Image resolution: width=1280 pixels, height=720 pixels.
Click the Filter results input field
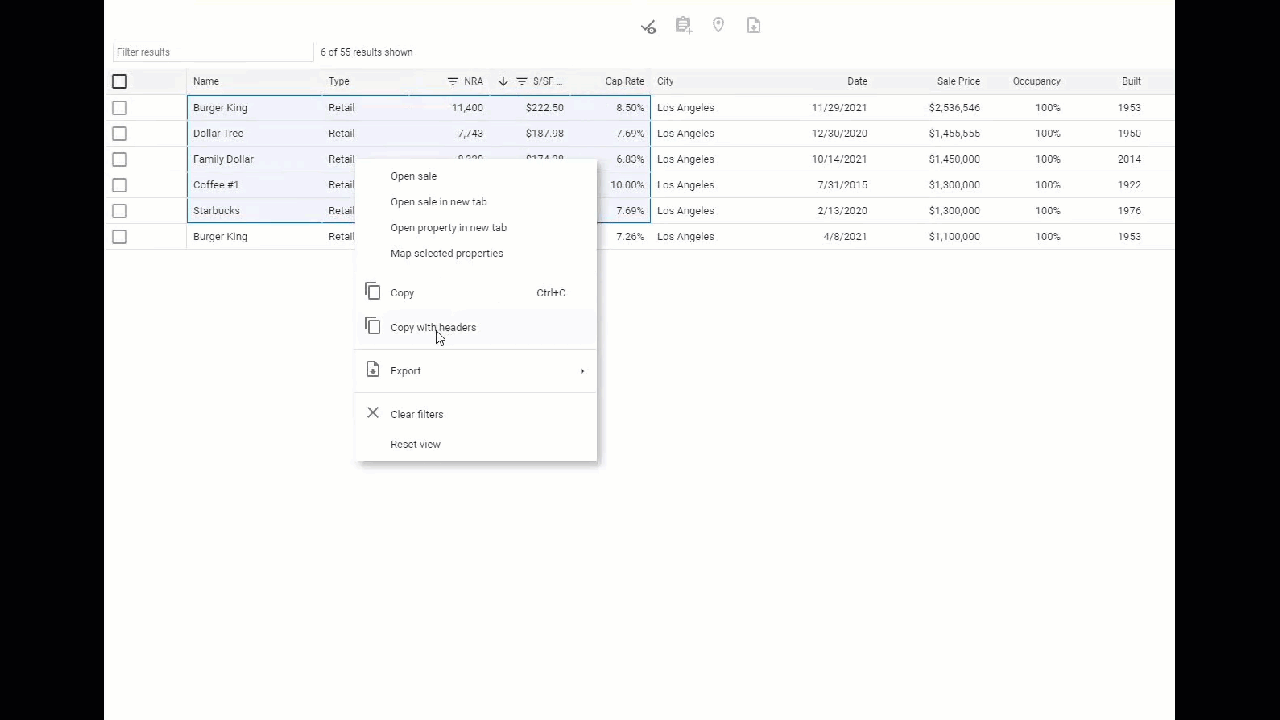tap(213, 52)
